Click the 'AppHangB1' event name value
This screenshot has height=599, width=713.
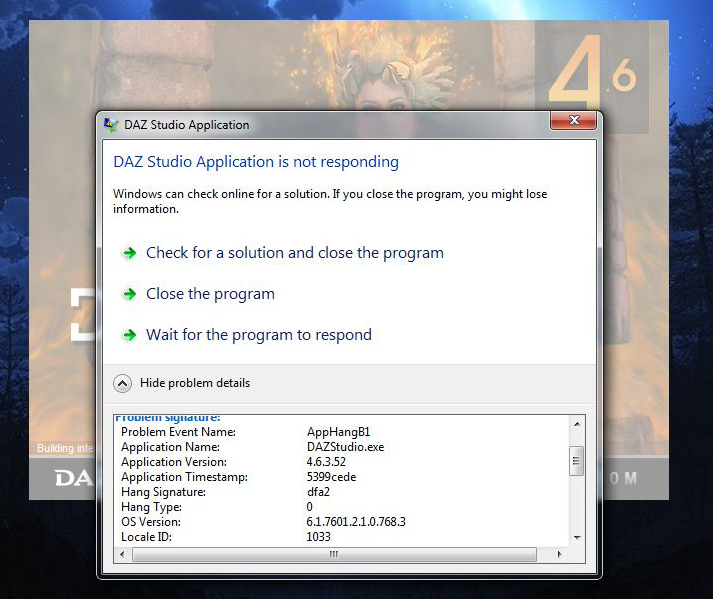point(338,432)
